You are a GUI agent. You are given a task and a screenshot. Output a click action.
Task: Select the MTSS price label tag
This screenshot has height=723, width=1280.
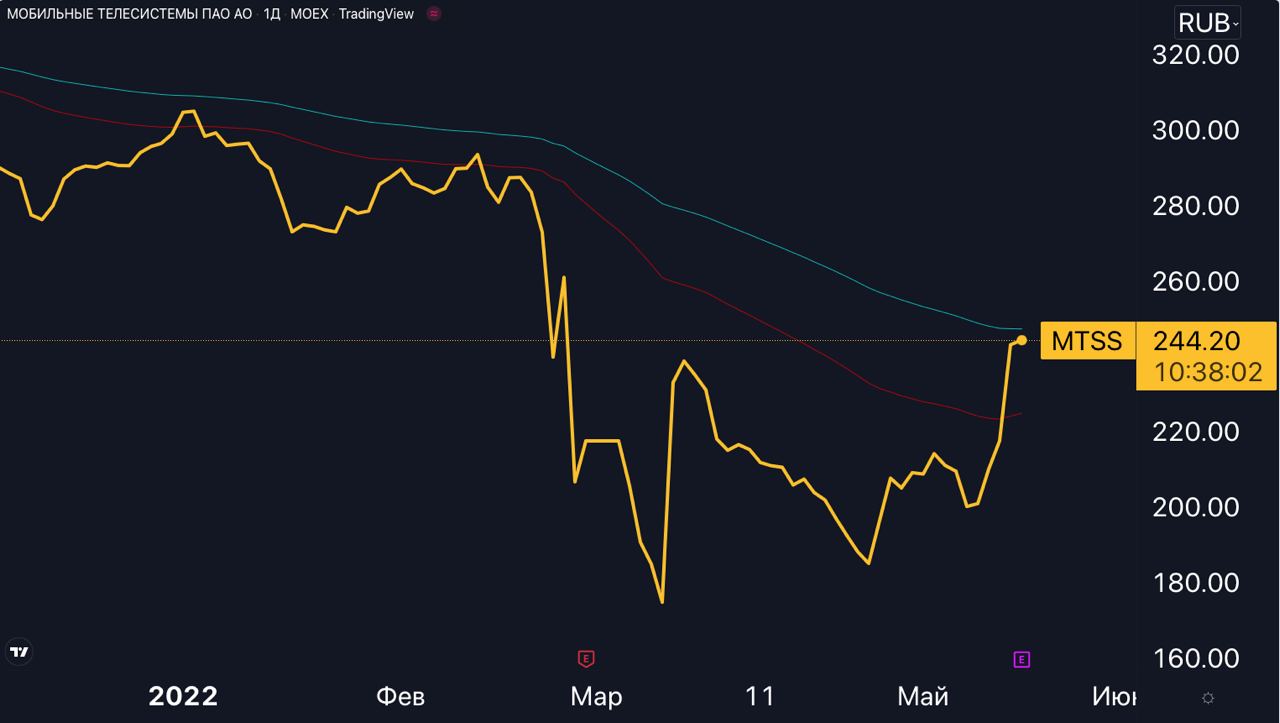pos(1087,341)
